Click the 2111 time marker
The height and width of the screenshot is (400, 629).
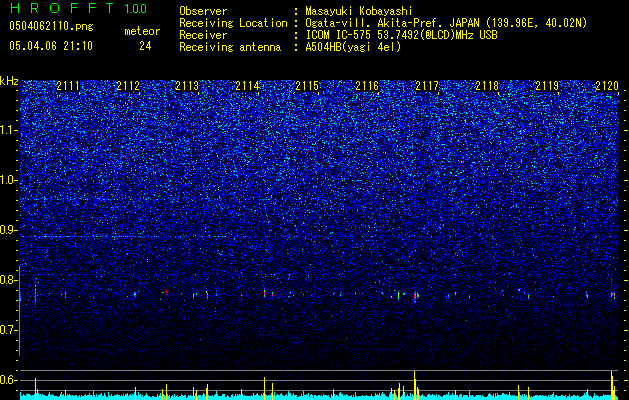coord(67,86)
